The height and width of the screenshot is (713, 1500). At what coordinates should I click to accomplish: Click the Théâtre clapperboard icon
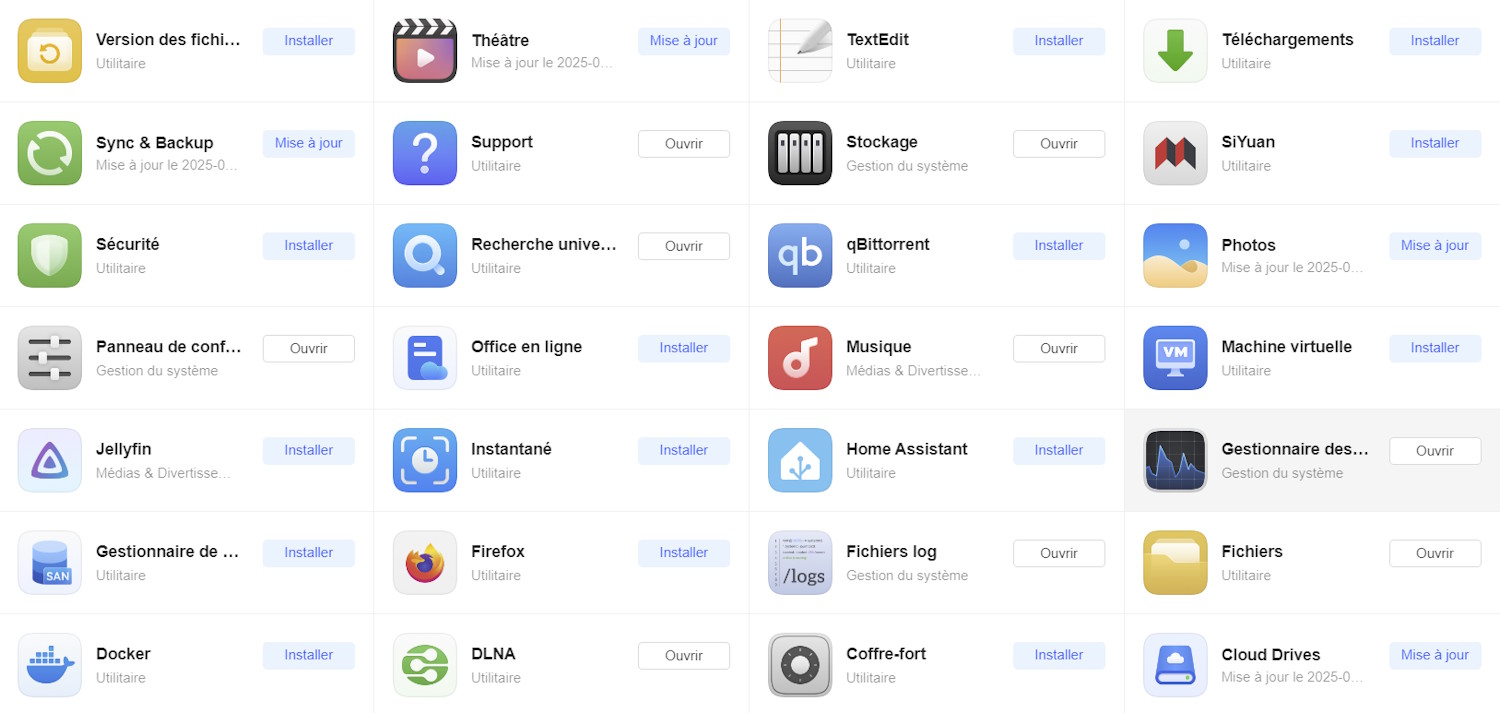tap(425, 51)
